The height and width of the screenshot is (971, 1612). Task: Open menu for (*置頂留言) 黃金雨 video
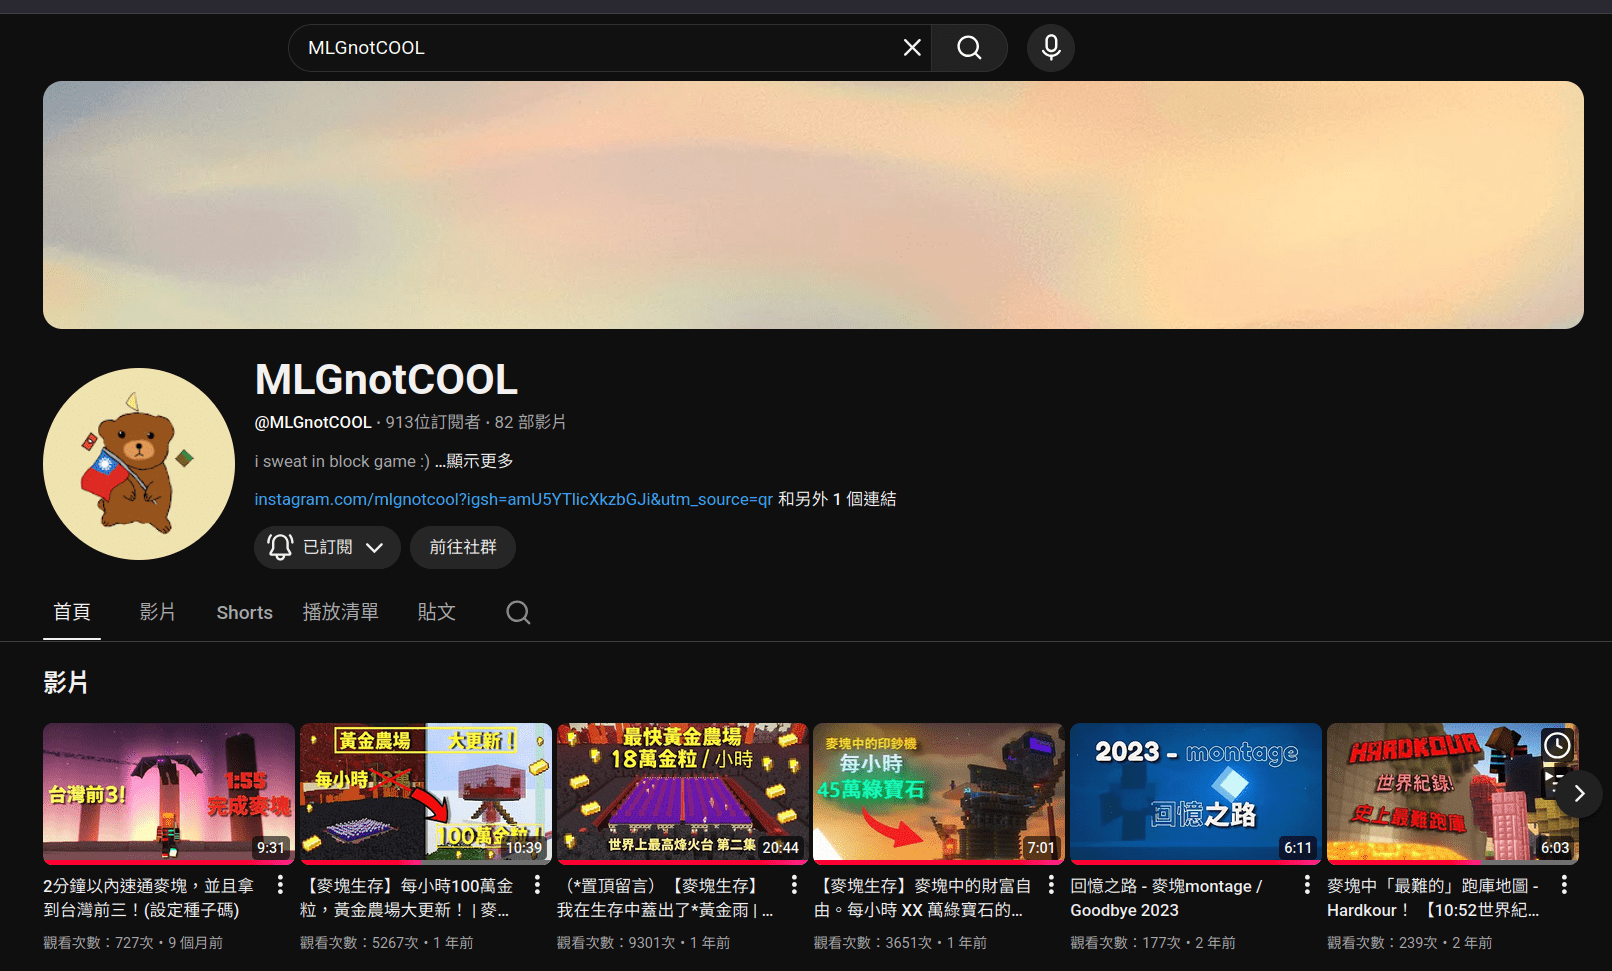click(794, 885)
